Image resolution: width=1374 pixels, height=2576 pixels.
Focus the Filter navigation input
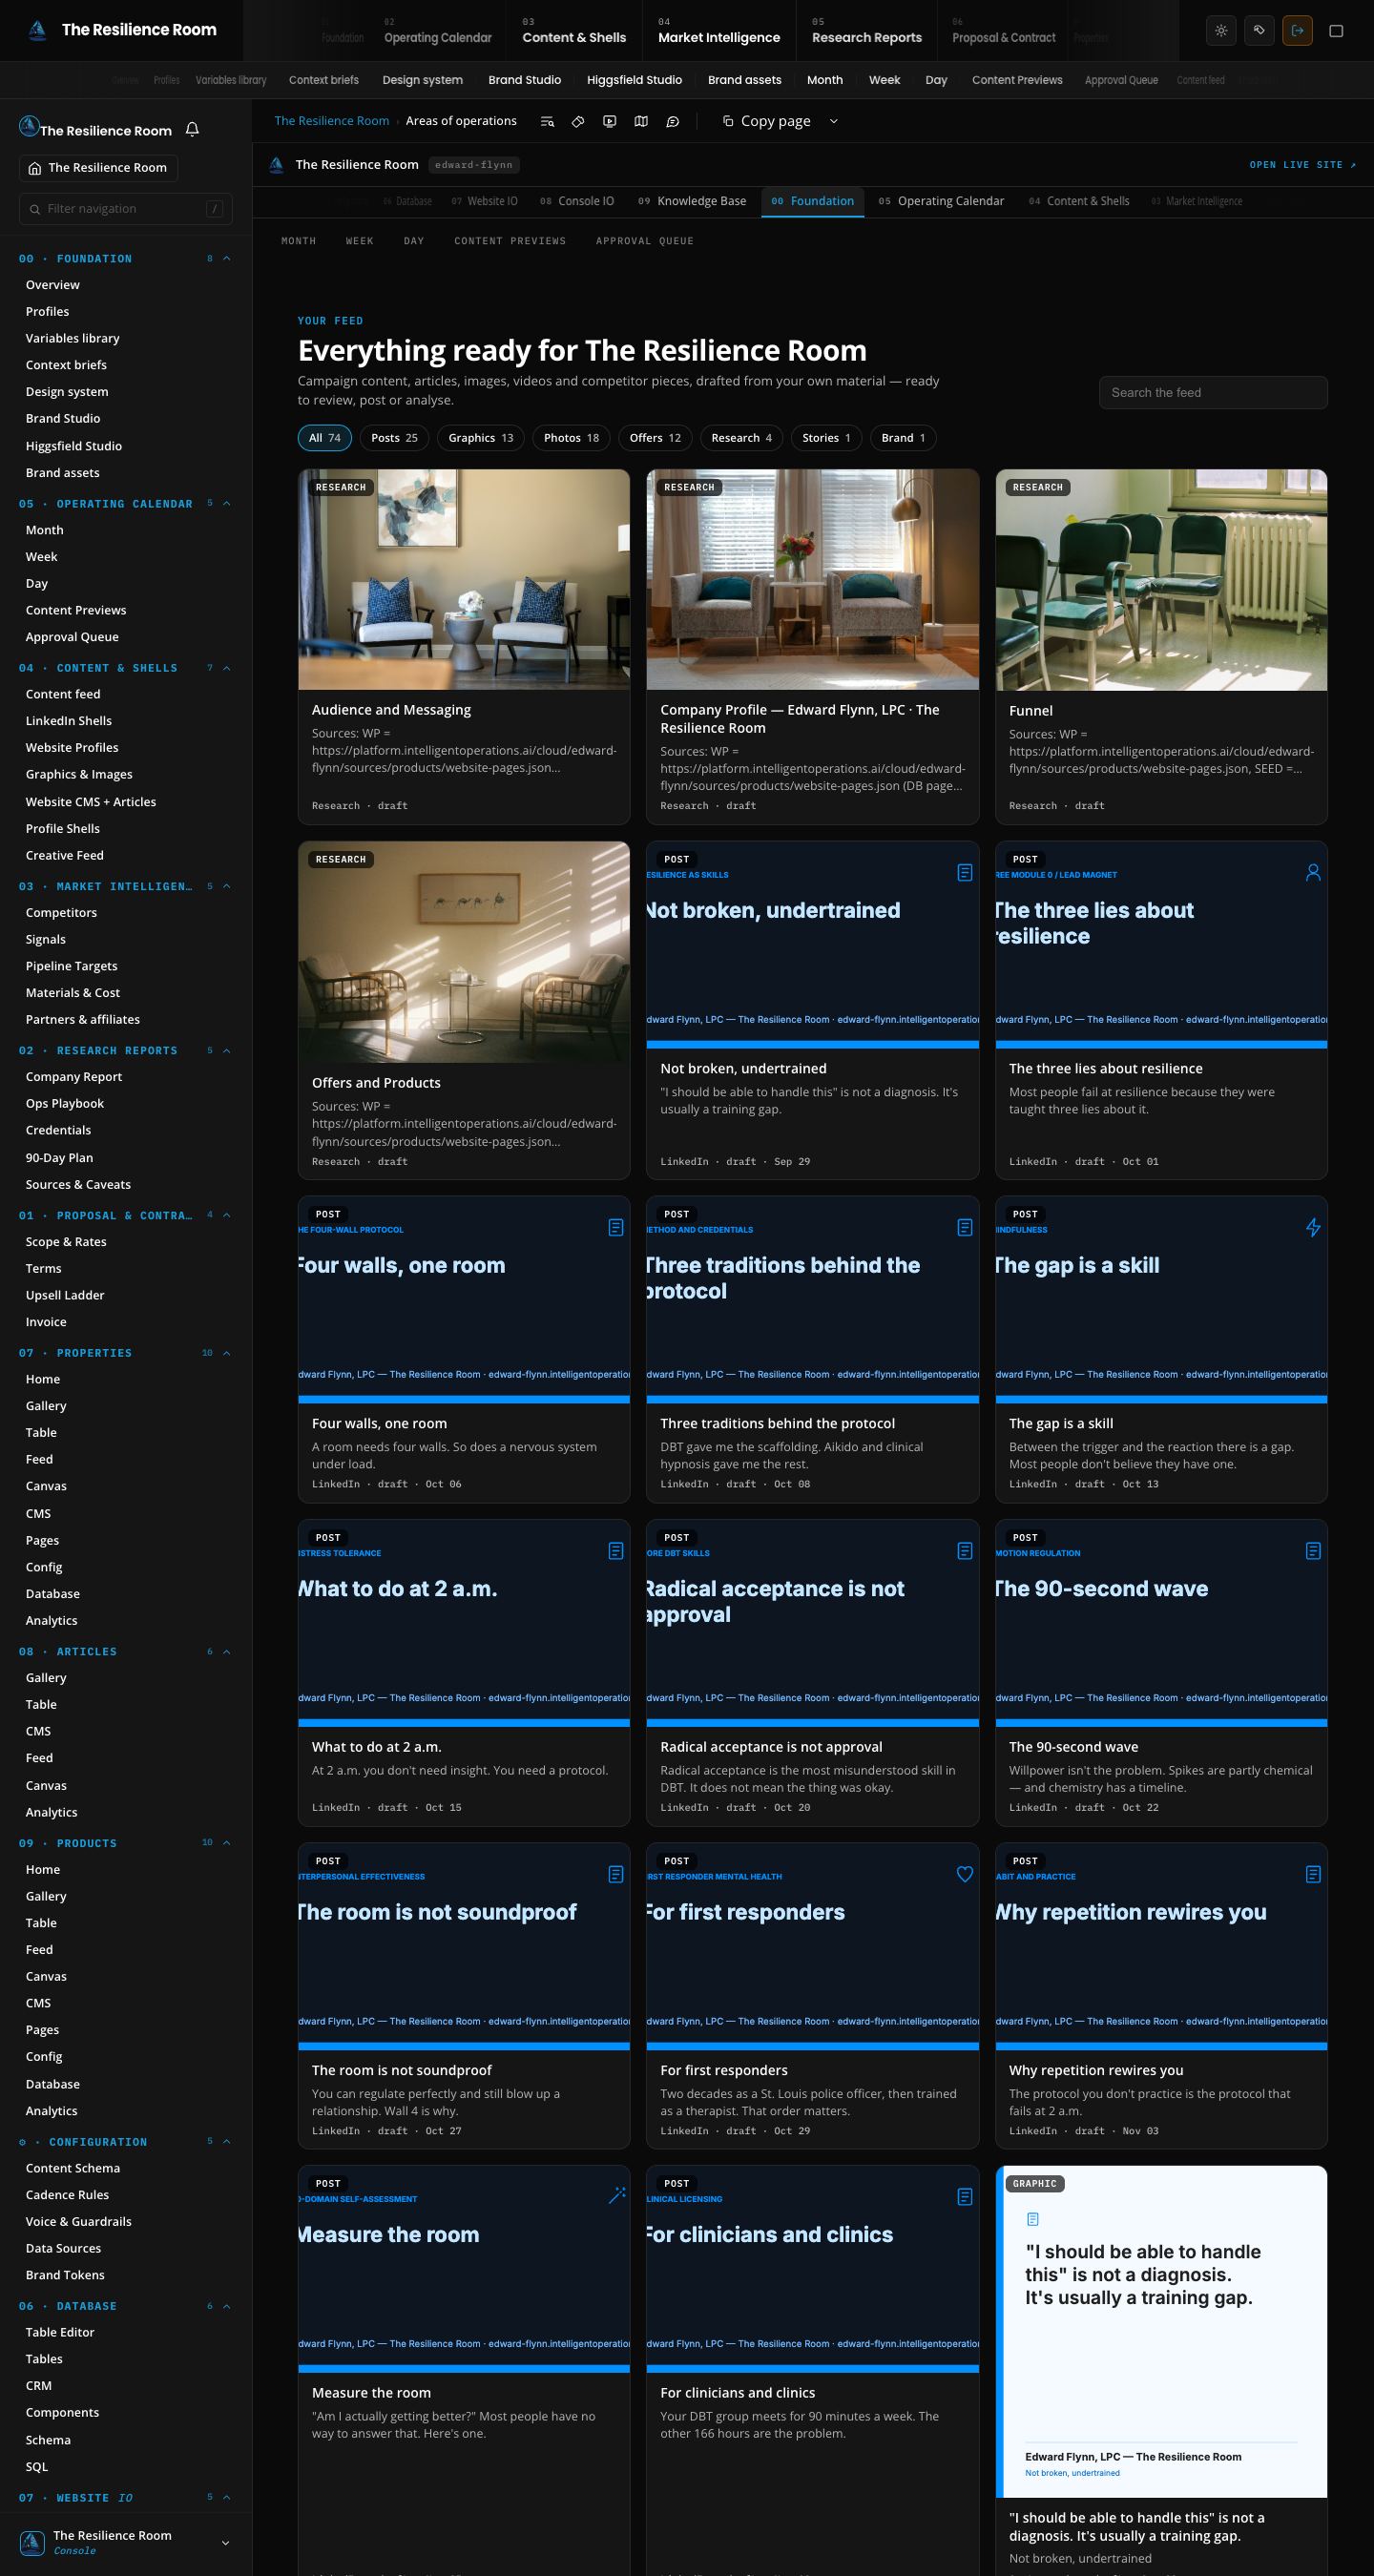(x=126, y=209)
